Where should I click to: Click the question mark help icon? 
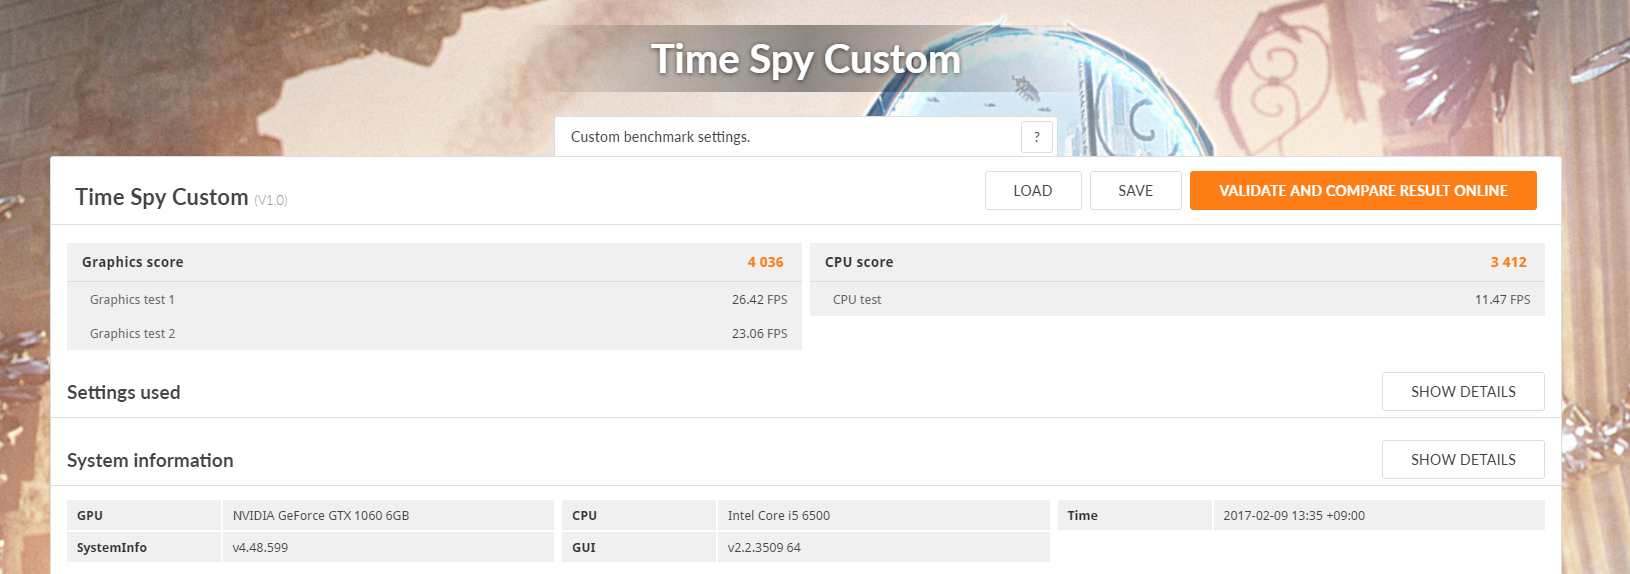coord(1037,137)
